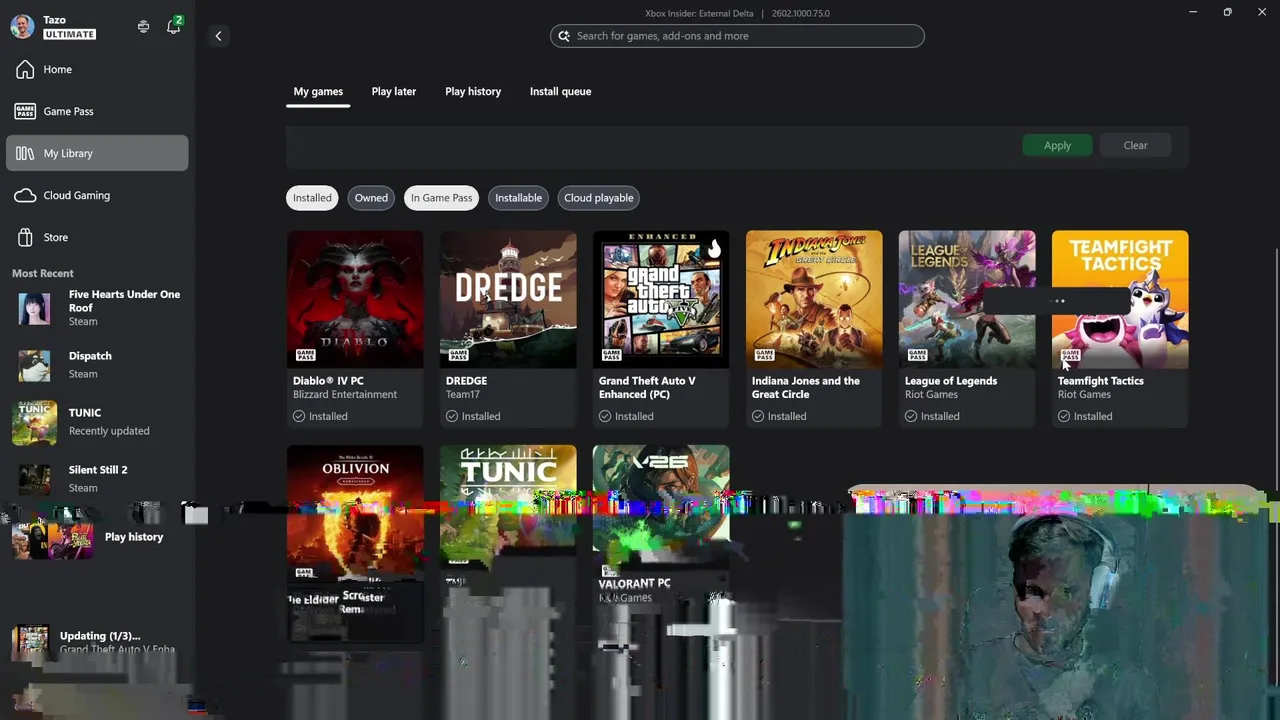Screen dimensions: 1280x720
Task: Open Silent Still 2 recent entry
Action: pos(97,479)
